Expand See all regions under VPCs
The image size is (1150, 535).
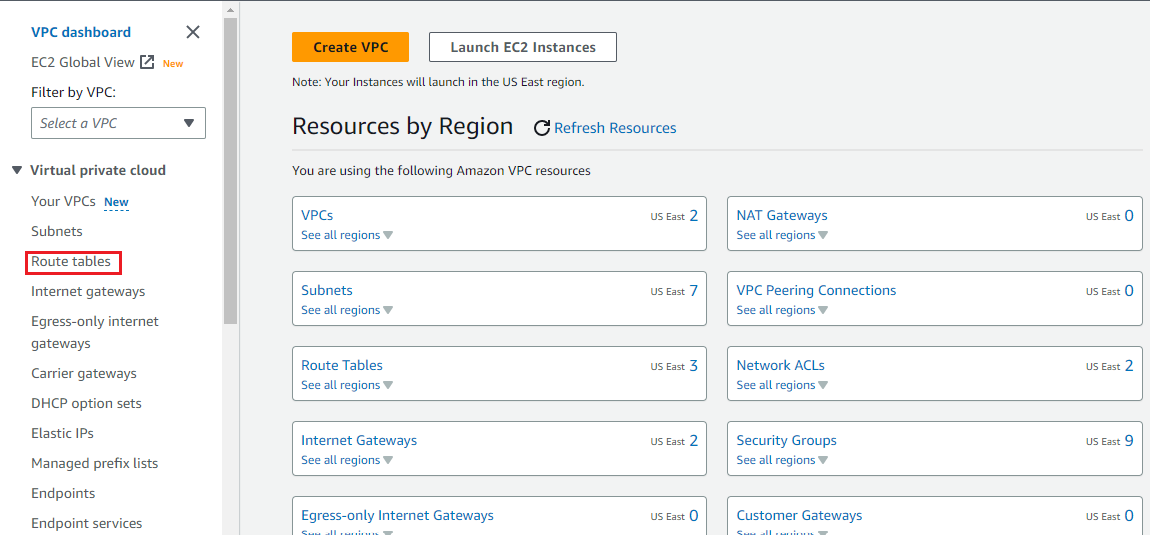tap(347, 235)
